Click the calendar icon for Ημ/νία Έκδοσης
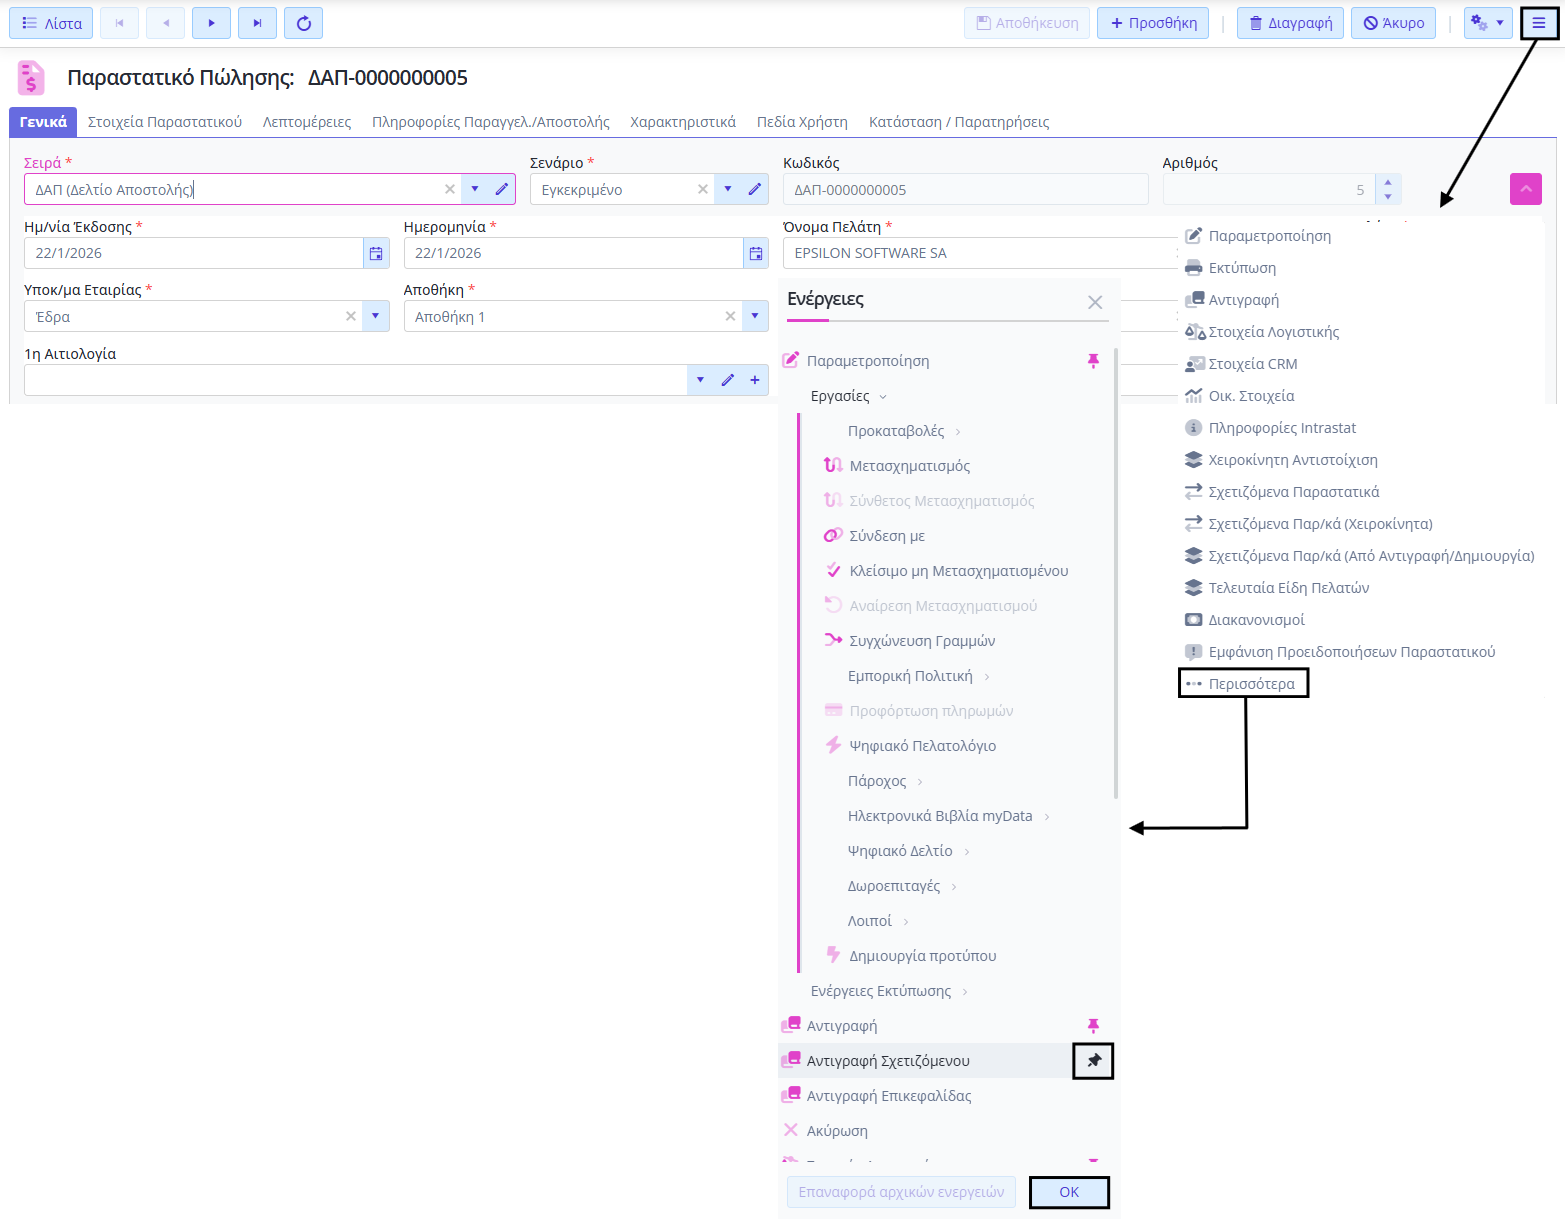Viewport: 1565px width, 1222px height. [x=376, y=254]
